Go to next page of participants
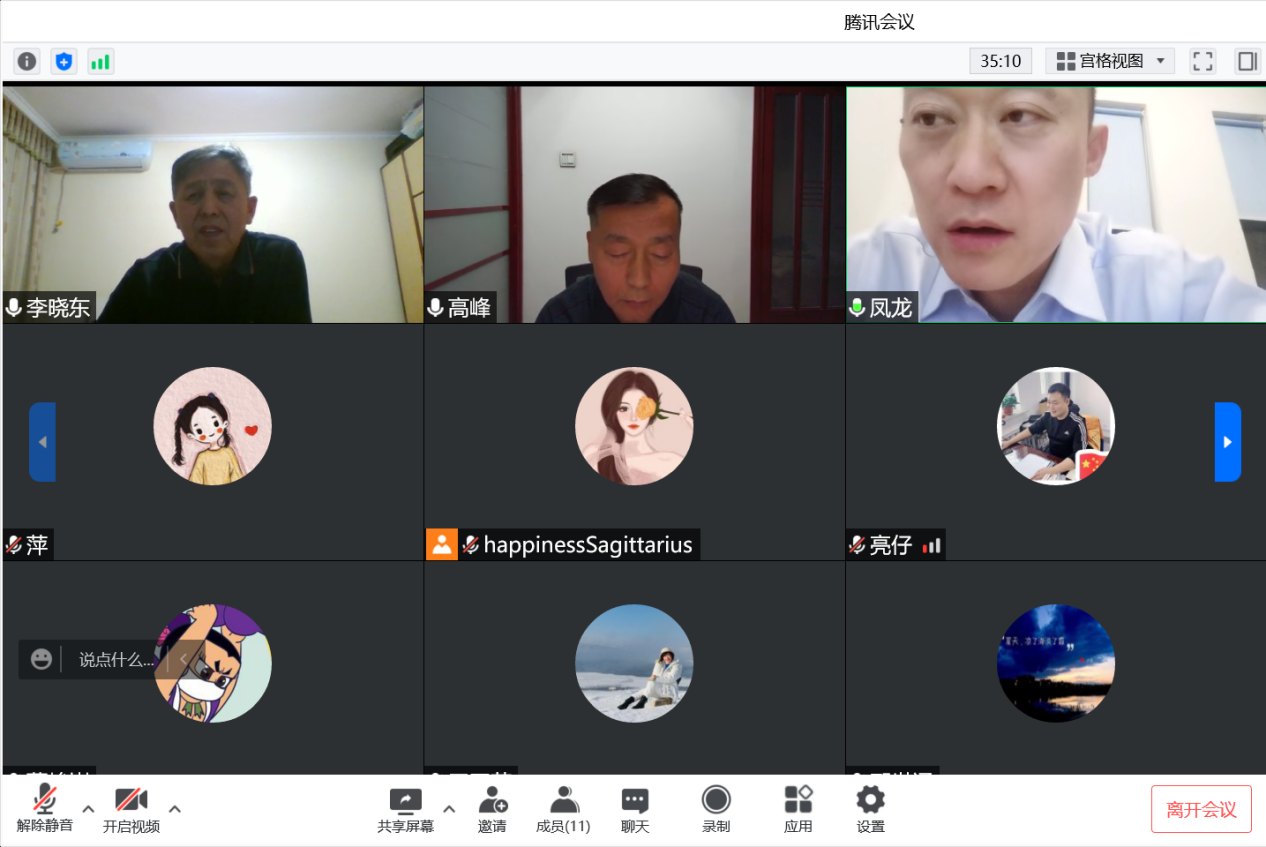The width and height of the screenshot is (1266, 847). pos(1227,442)
